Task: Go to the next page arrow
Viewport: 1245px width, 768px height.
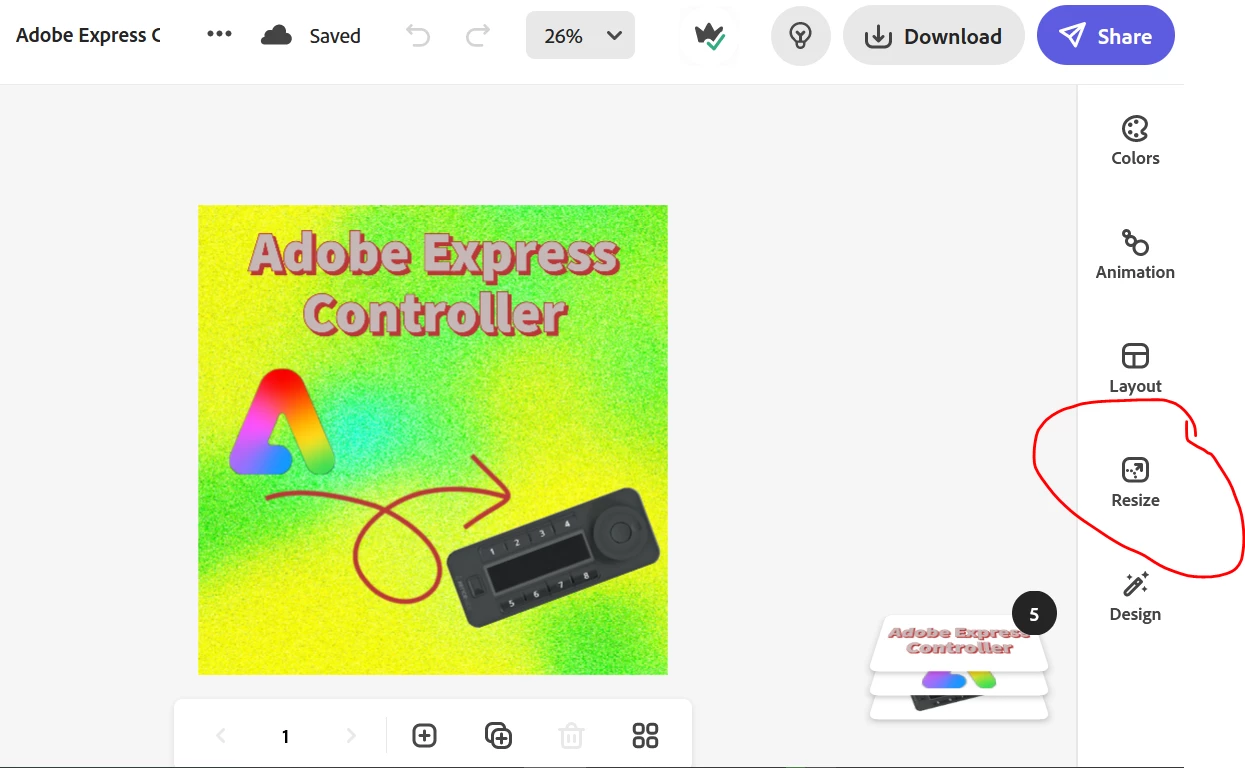Action: click(x=350, y=736)
